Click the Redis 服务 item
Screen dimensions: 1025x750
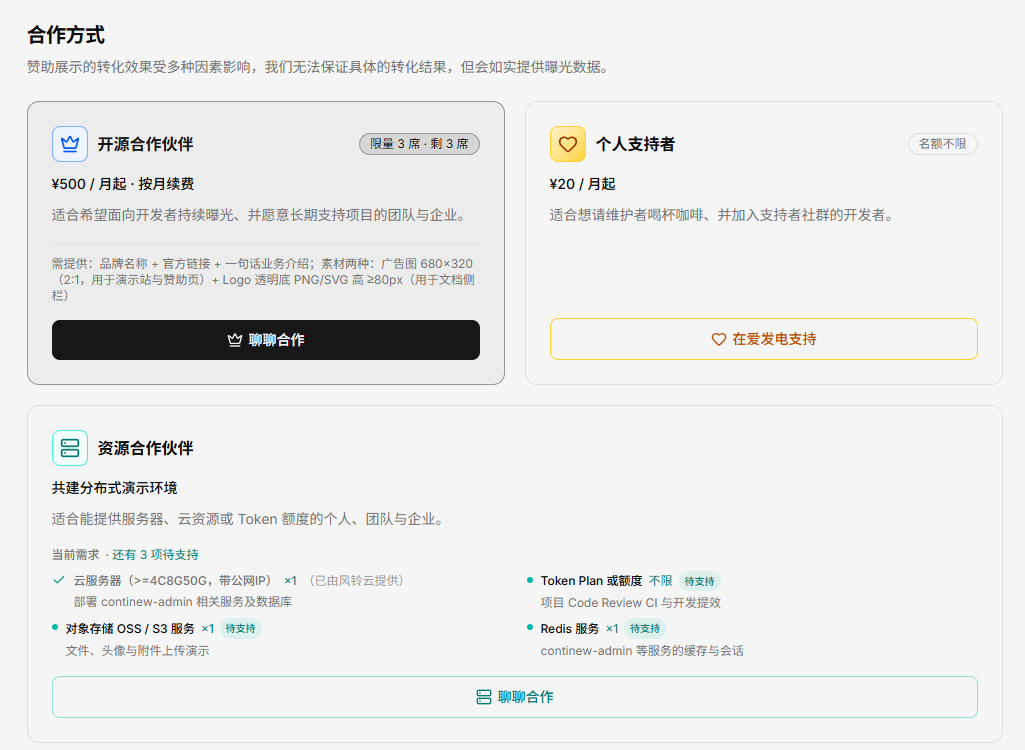[x=569, y=628]
